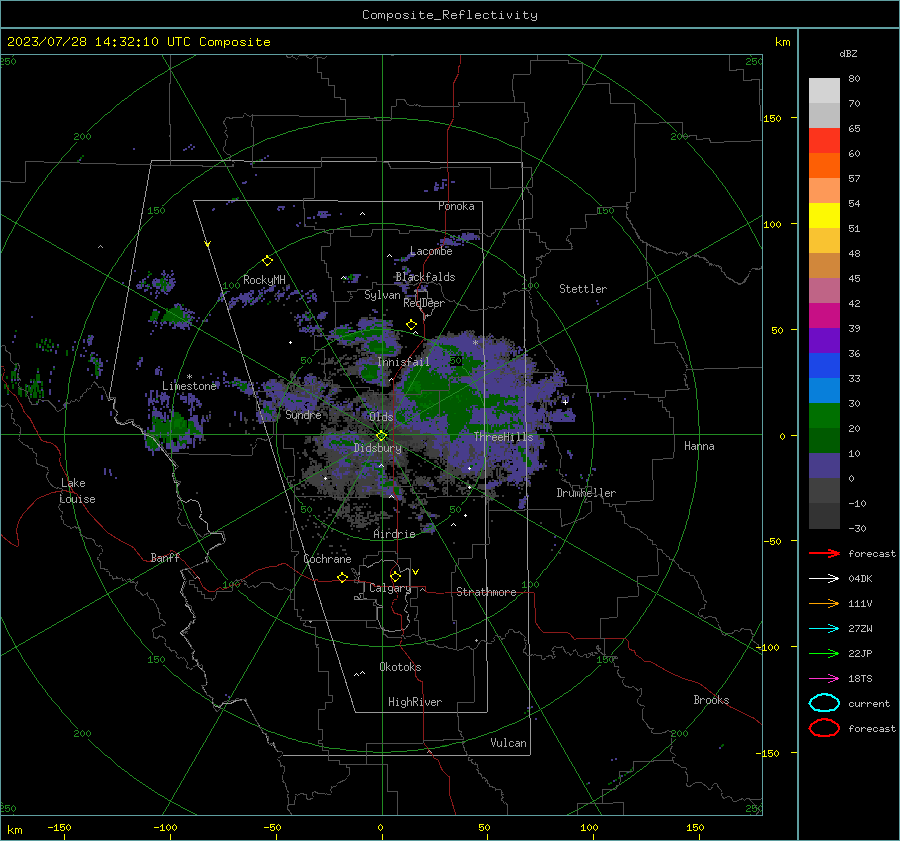Pick the red 65 dBZ swatch
900x841 pixels.
point(824,141)
